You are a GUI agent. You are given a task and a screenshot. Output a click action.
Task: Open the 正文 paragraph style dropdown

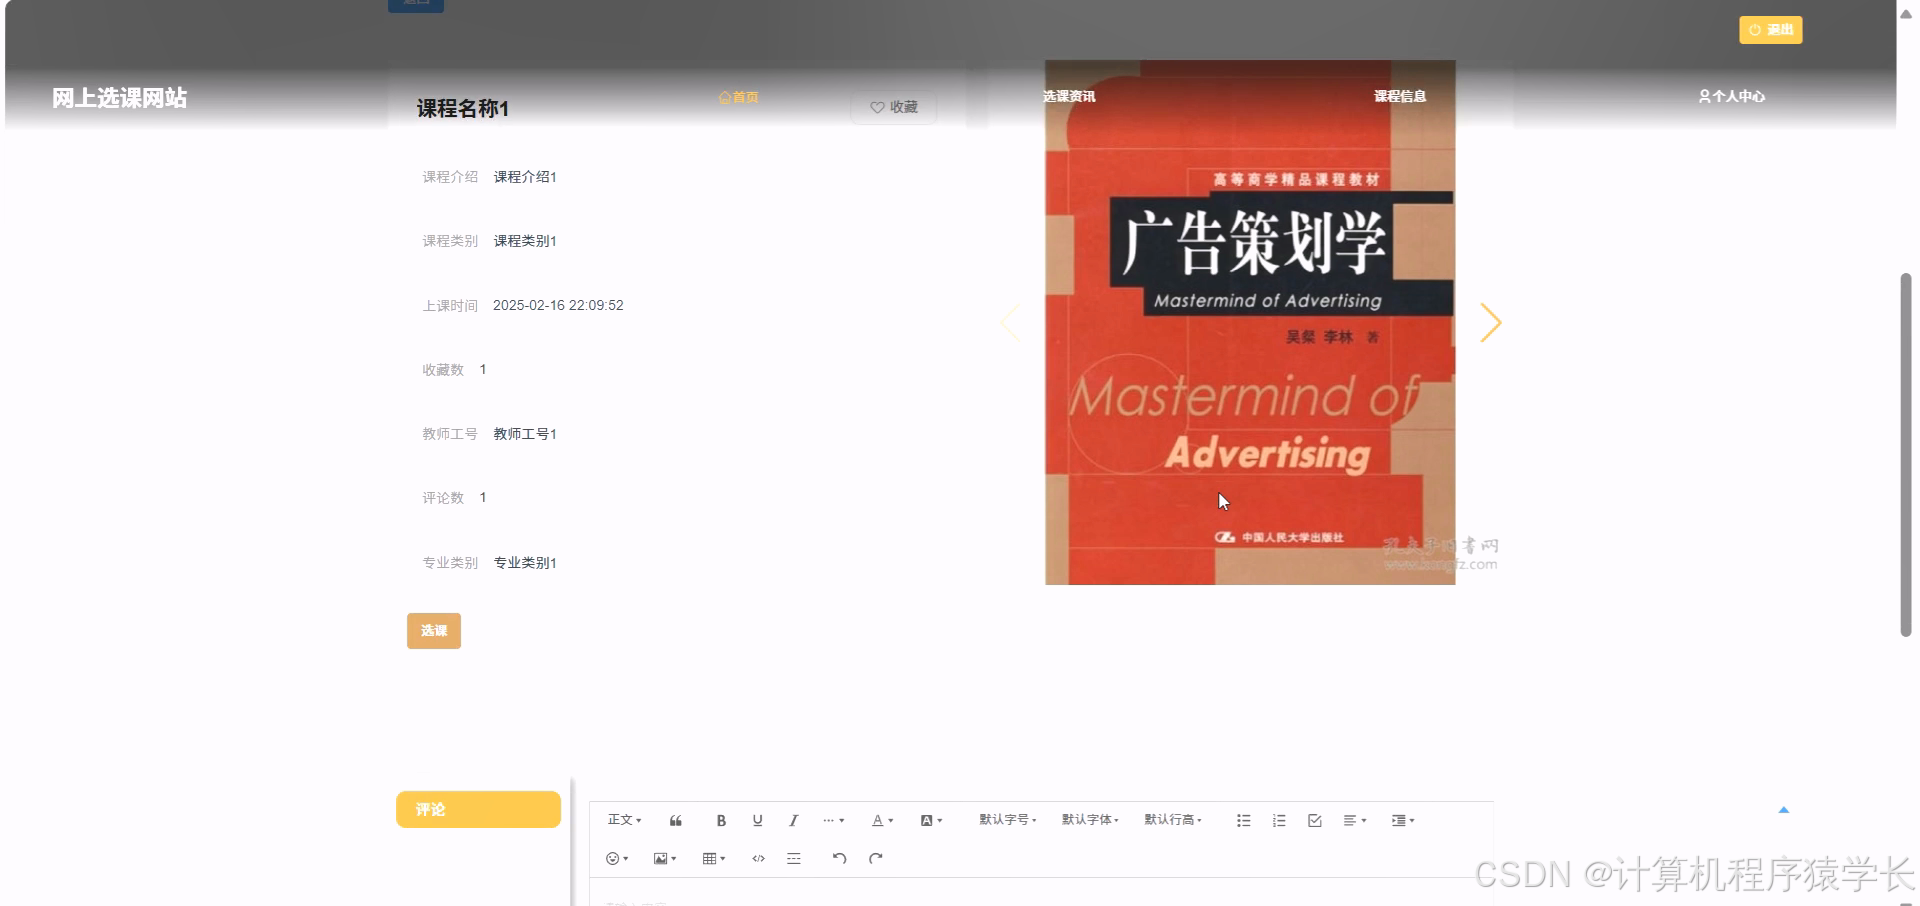pos(622,820)
